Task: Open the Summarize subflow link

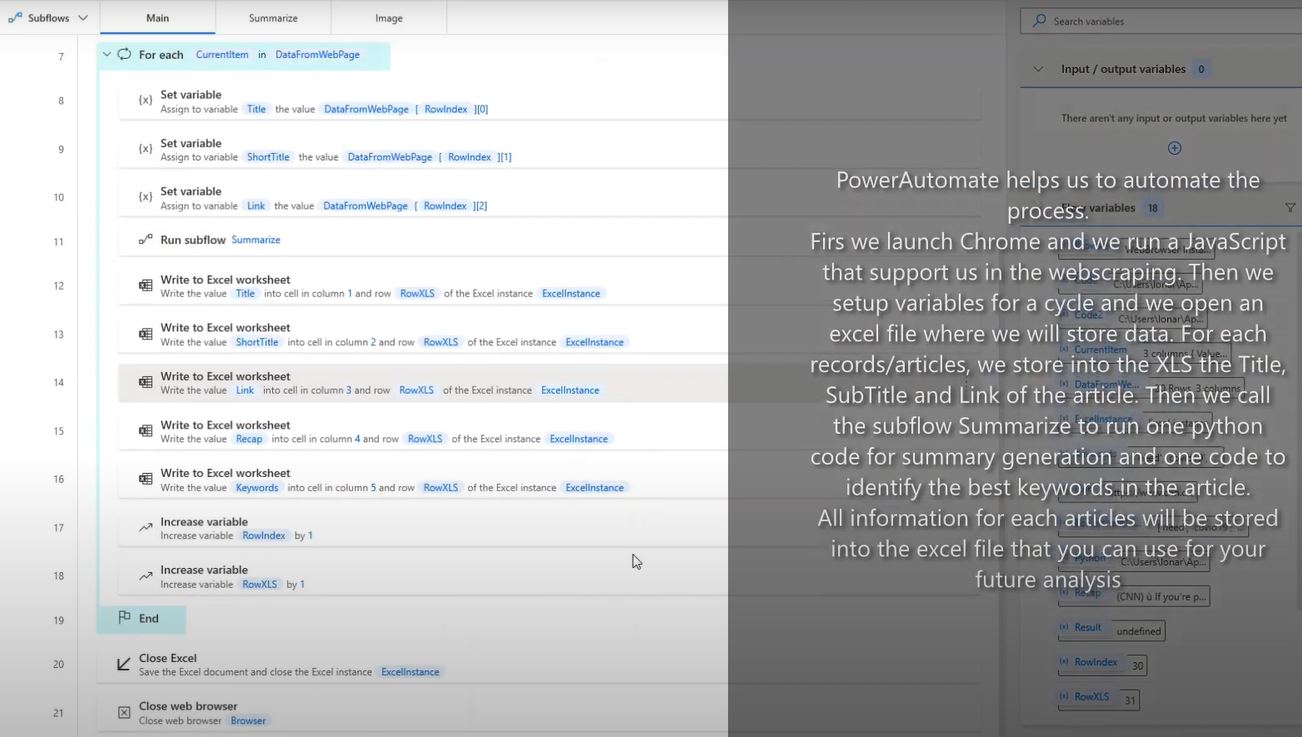Action: 256,240
